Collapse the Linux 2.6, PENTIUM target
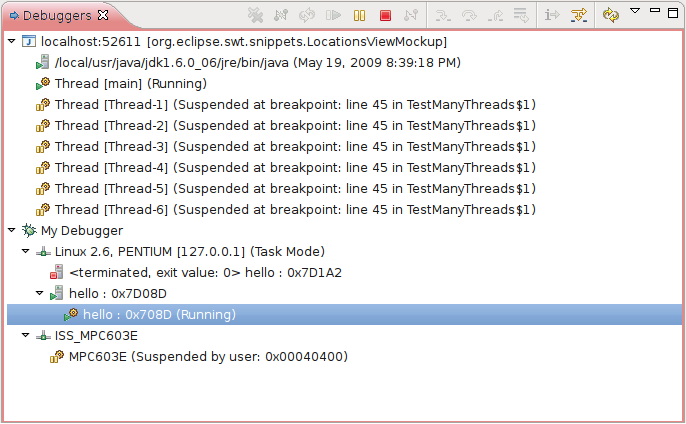This screenshot has height=424, width=686. [x=26, y=251]
